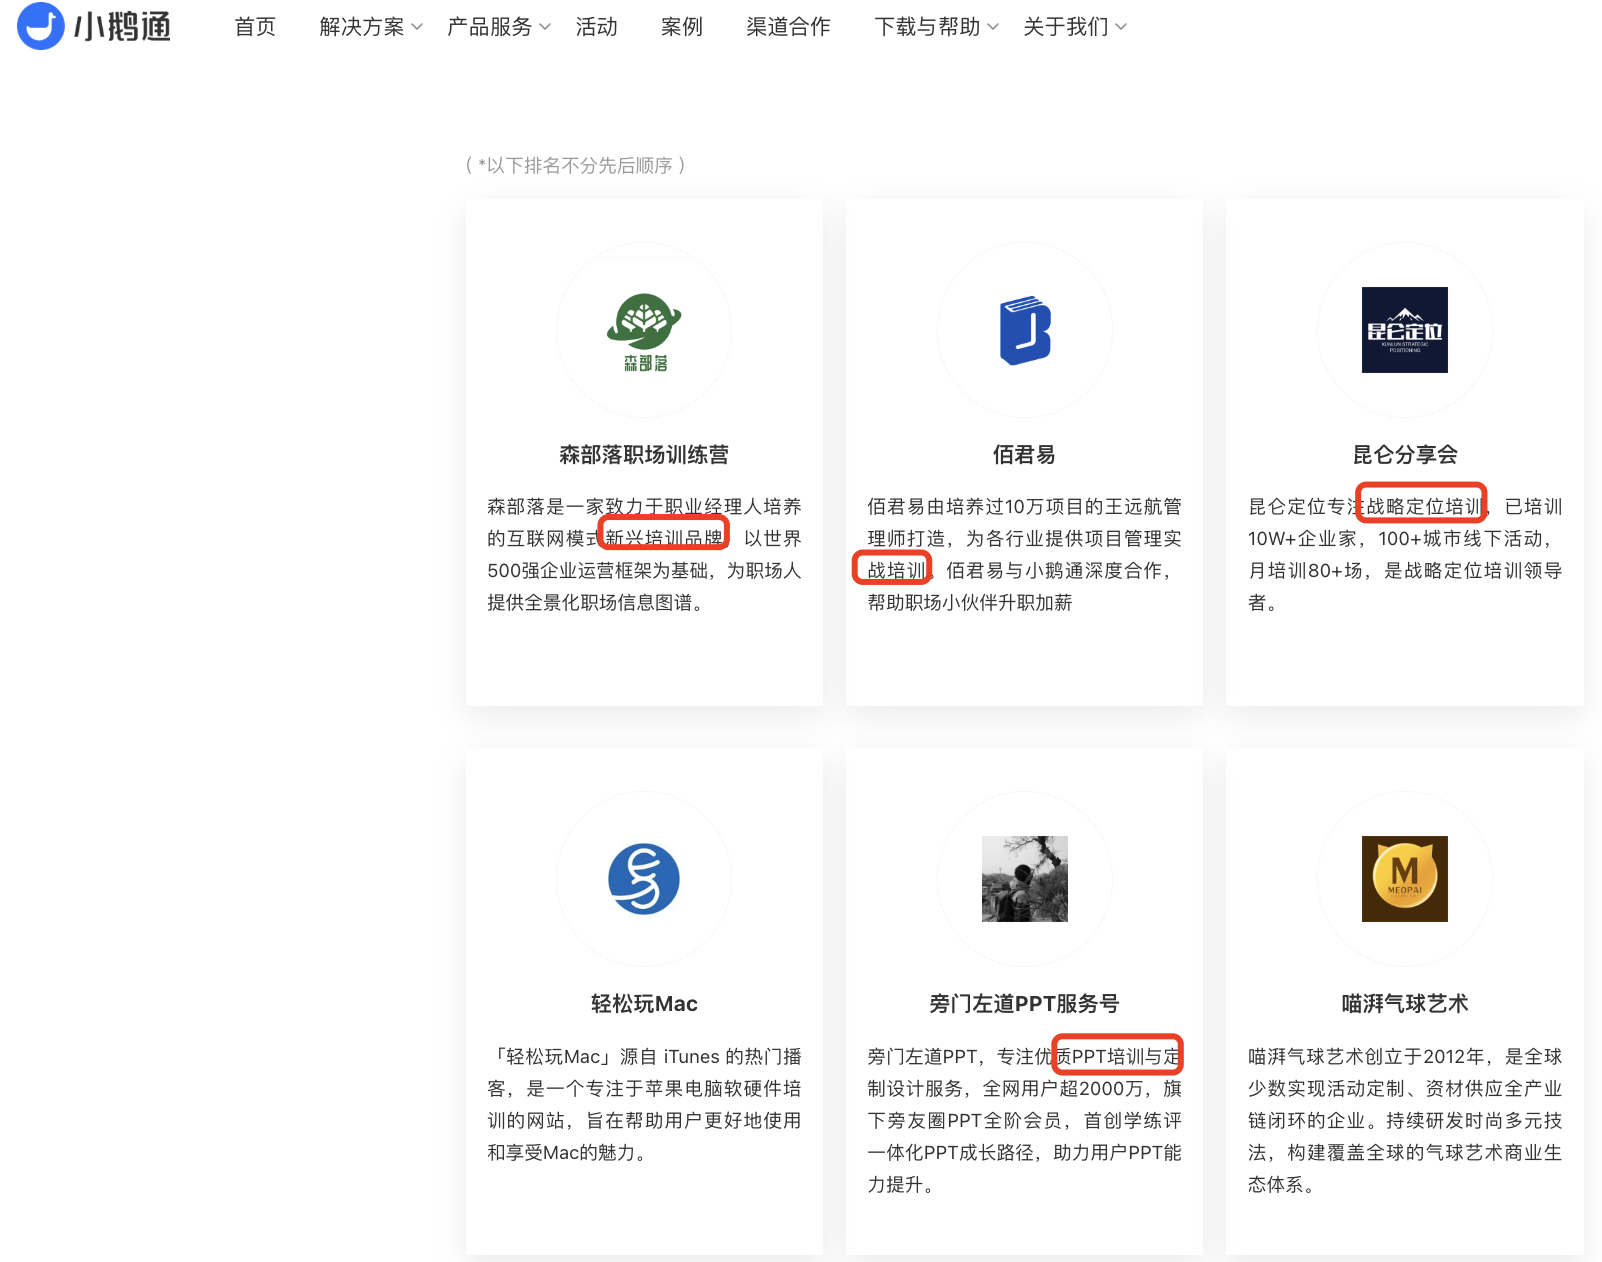Click the 佰君易 blue book logo
This screenshot has height=1262, width=1602.
1025,330
